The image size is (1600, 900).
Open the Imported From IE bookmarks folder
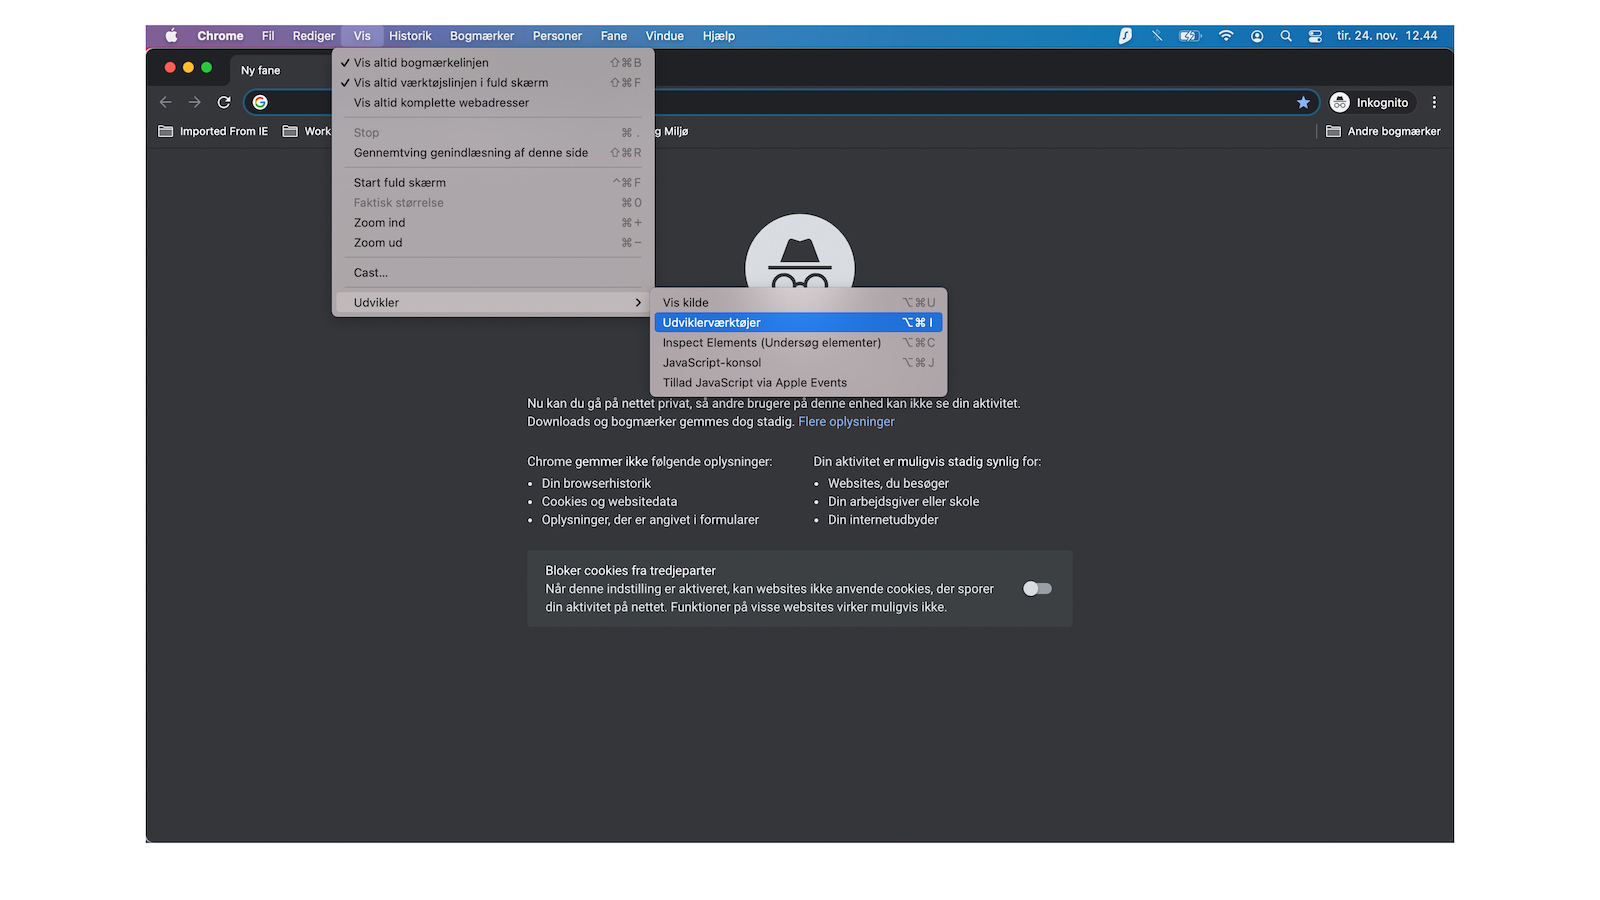[212, 131]
